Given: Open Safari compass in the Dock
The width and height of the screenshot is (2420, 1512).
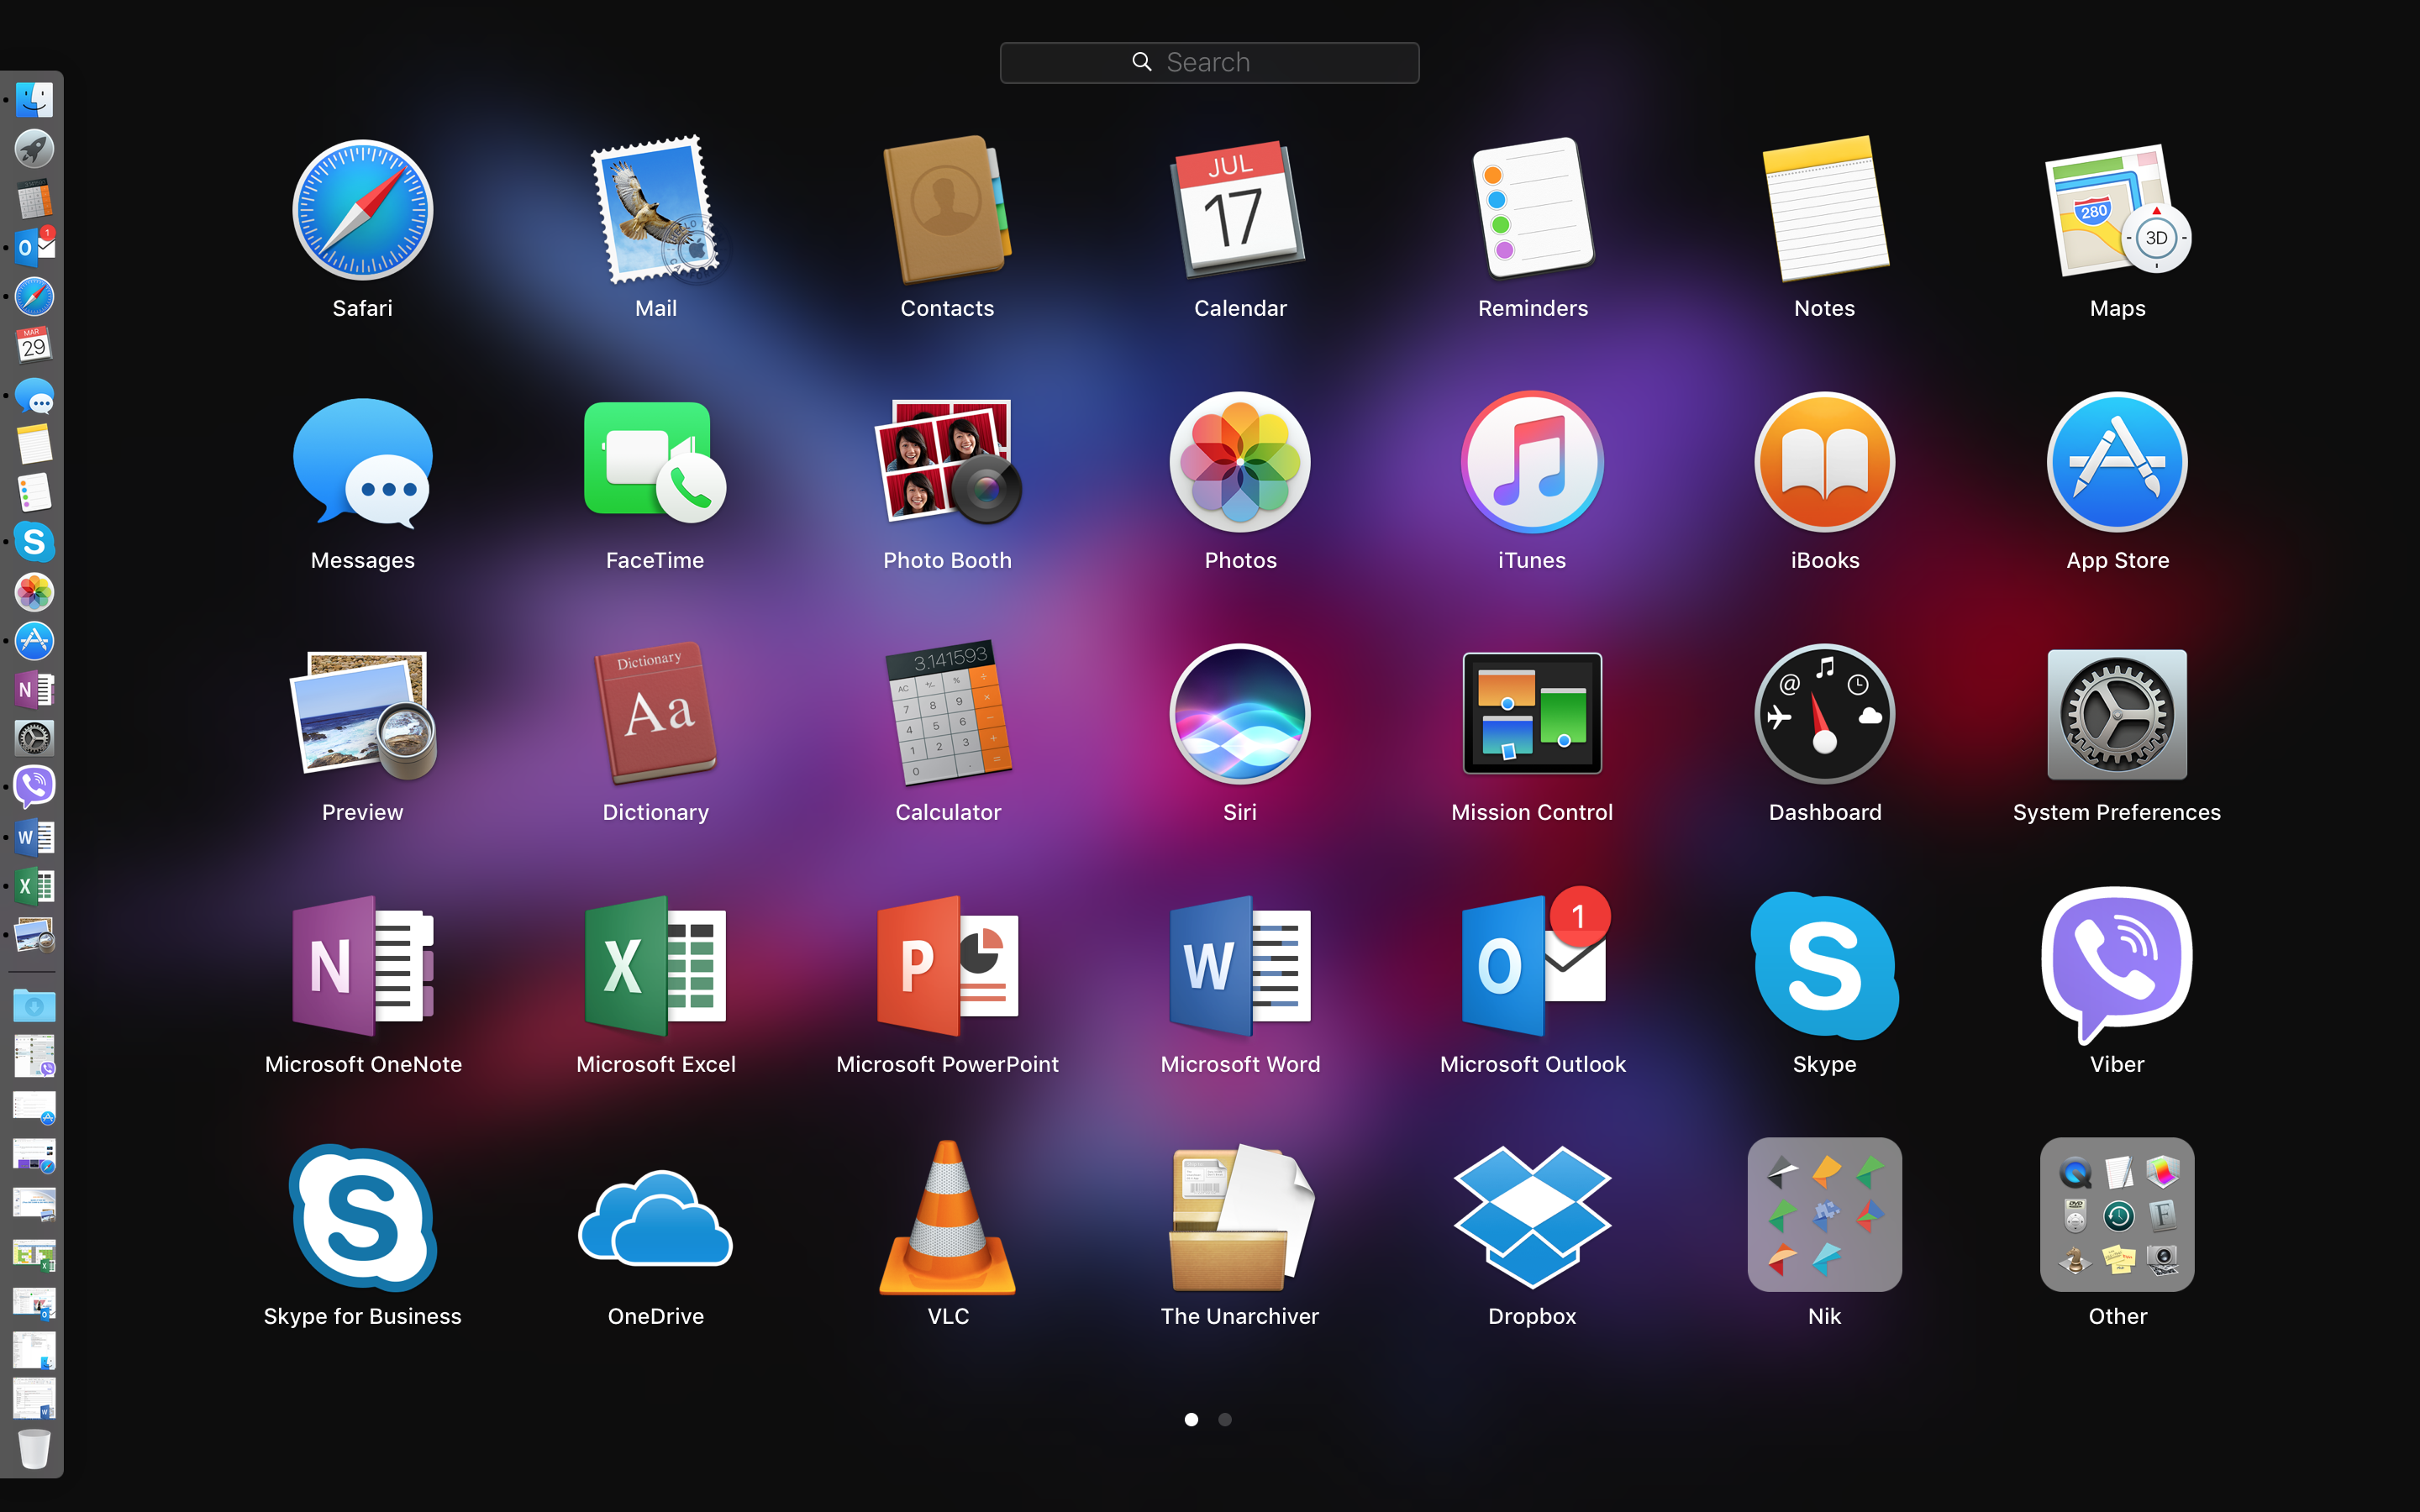Looking at the screenshot, I should pos(34,296).
